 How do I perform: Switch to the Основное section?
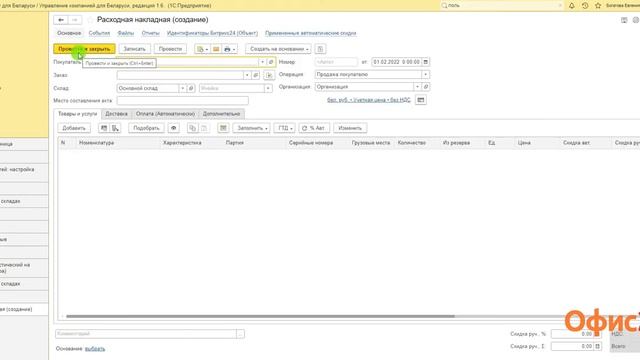[69, 33]
